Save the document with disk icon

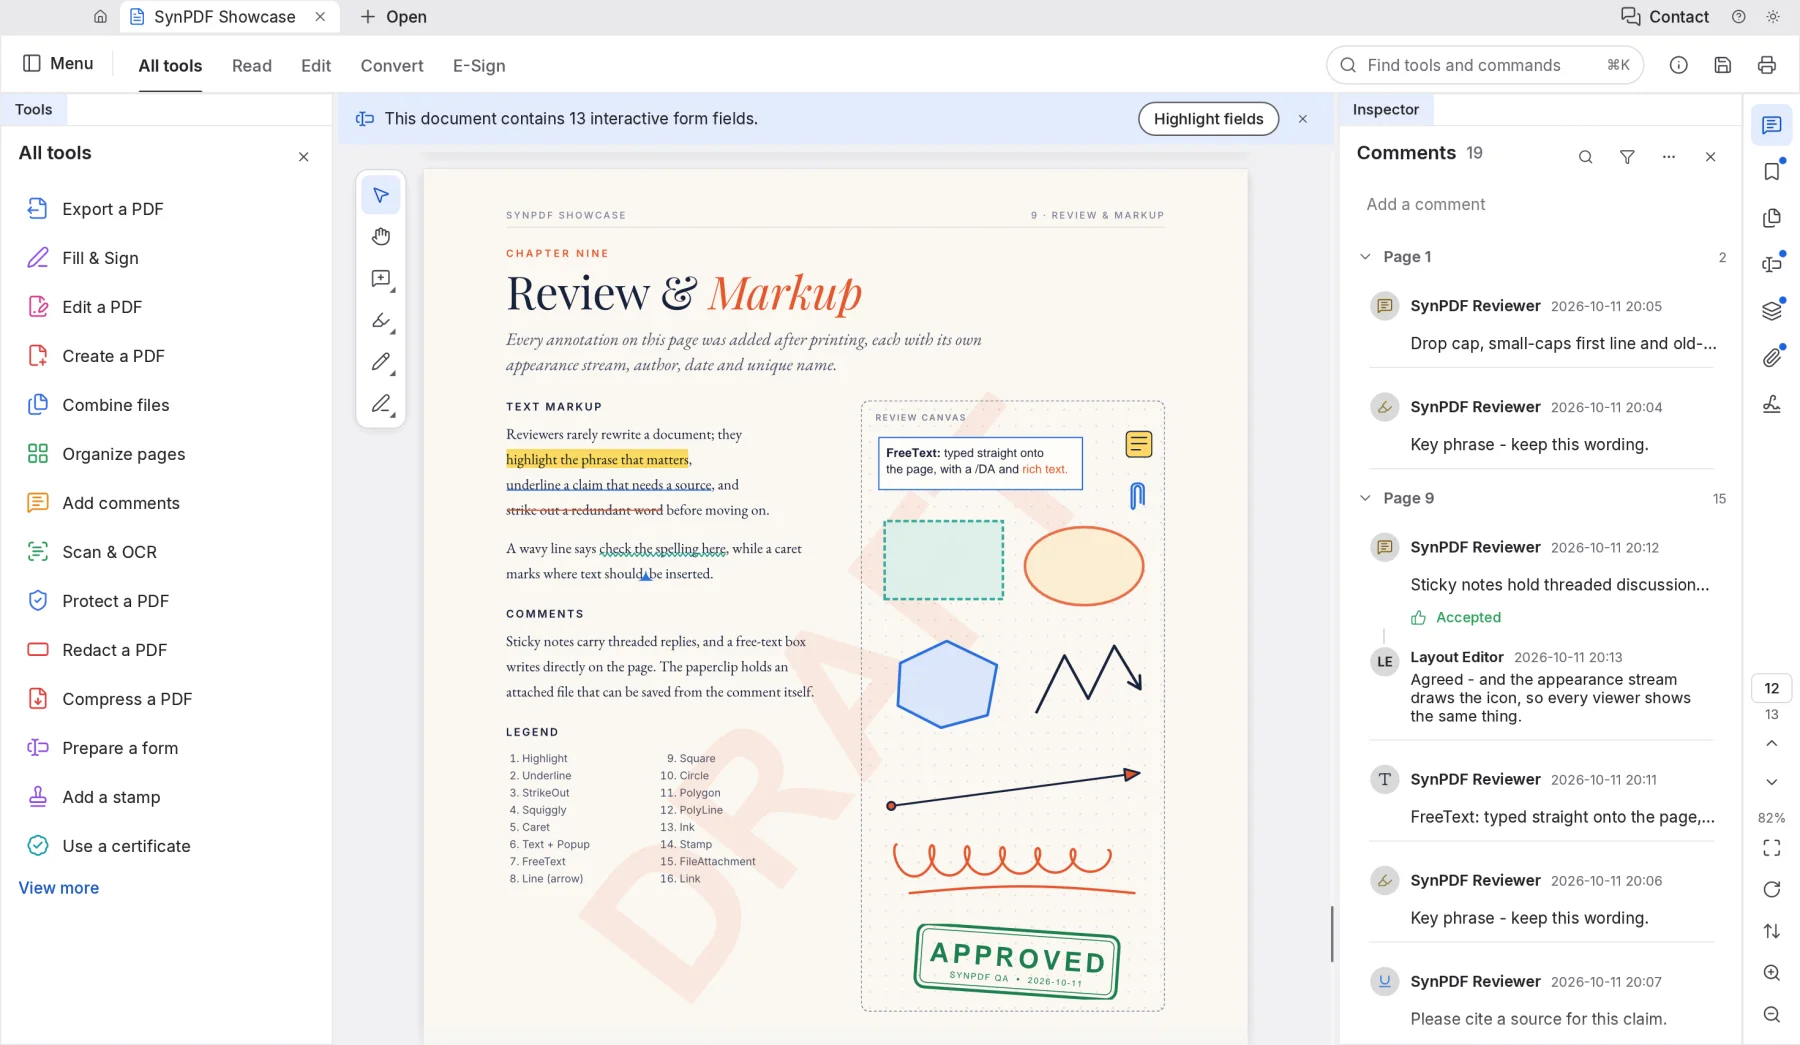point(1723,65)
